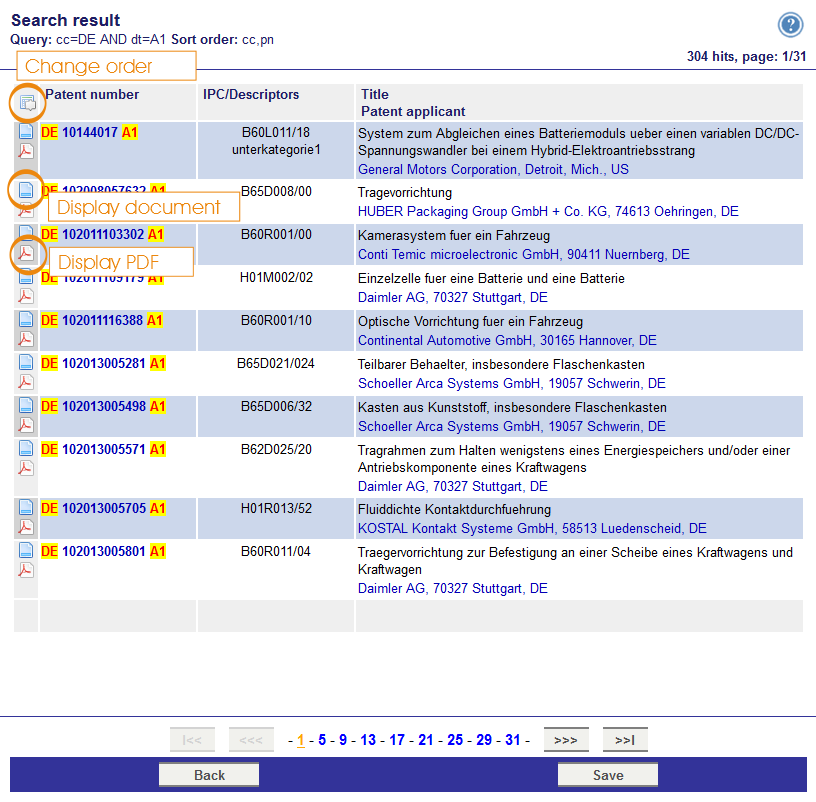Select IPC code B62D025/20
Viewport: 816px width, 802px height.
point(276,449)
